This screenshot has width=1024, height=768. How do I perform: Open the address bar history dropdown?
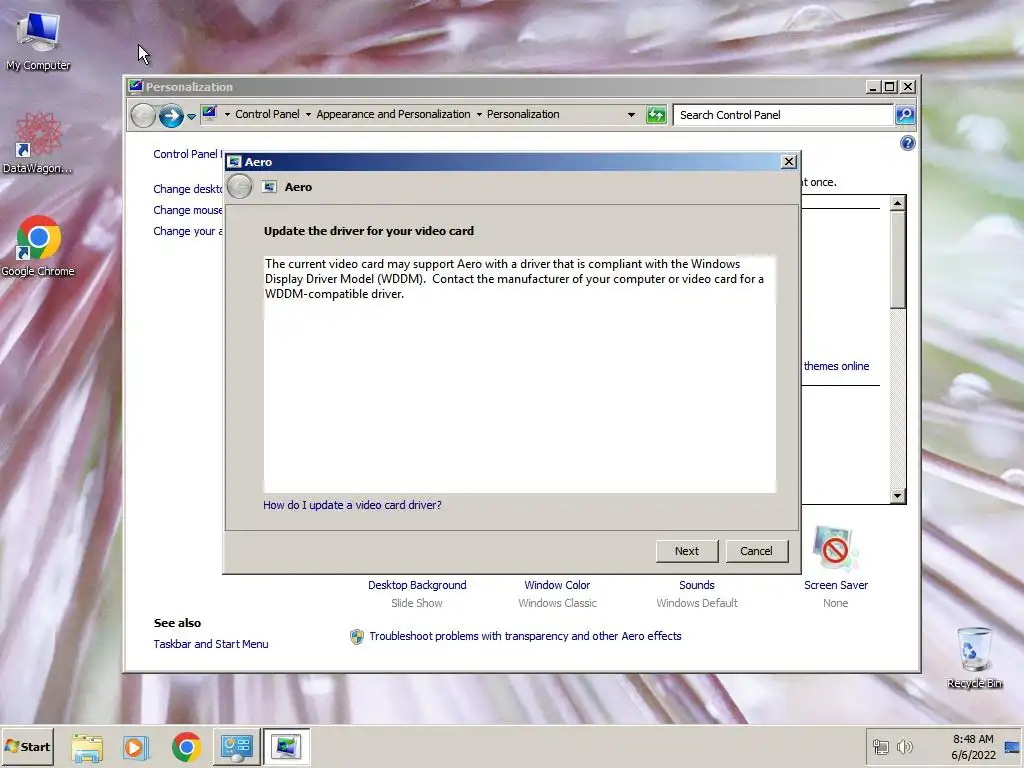pyautogui.click(x=631, y=115)
